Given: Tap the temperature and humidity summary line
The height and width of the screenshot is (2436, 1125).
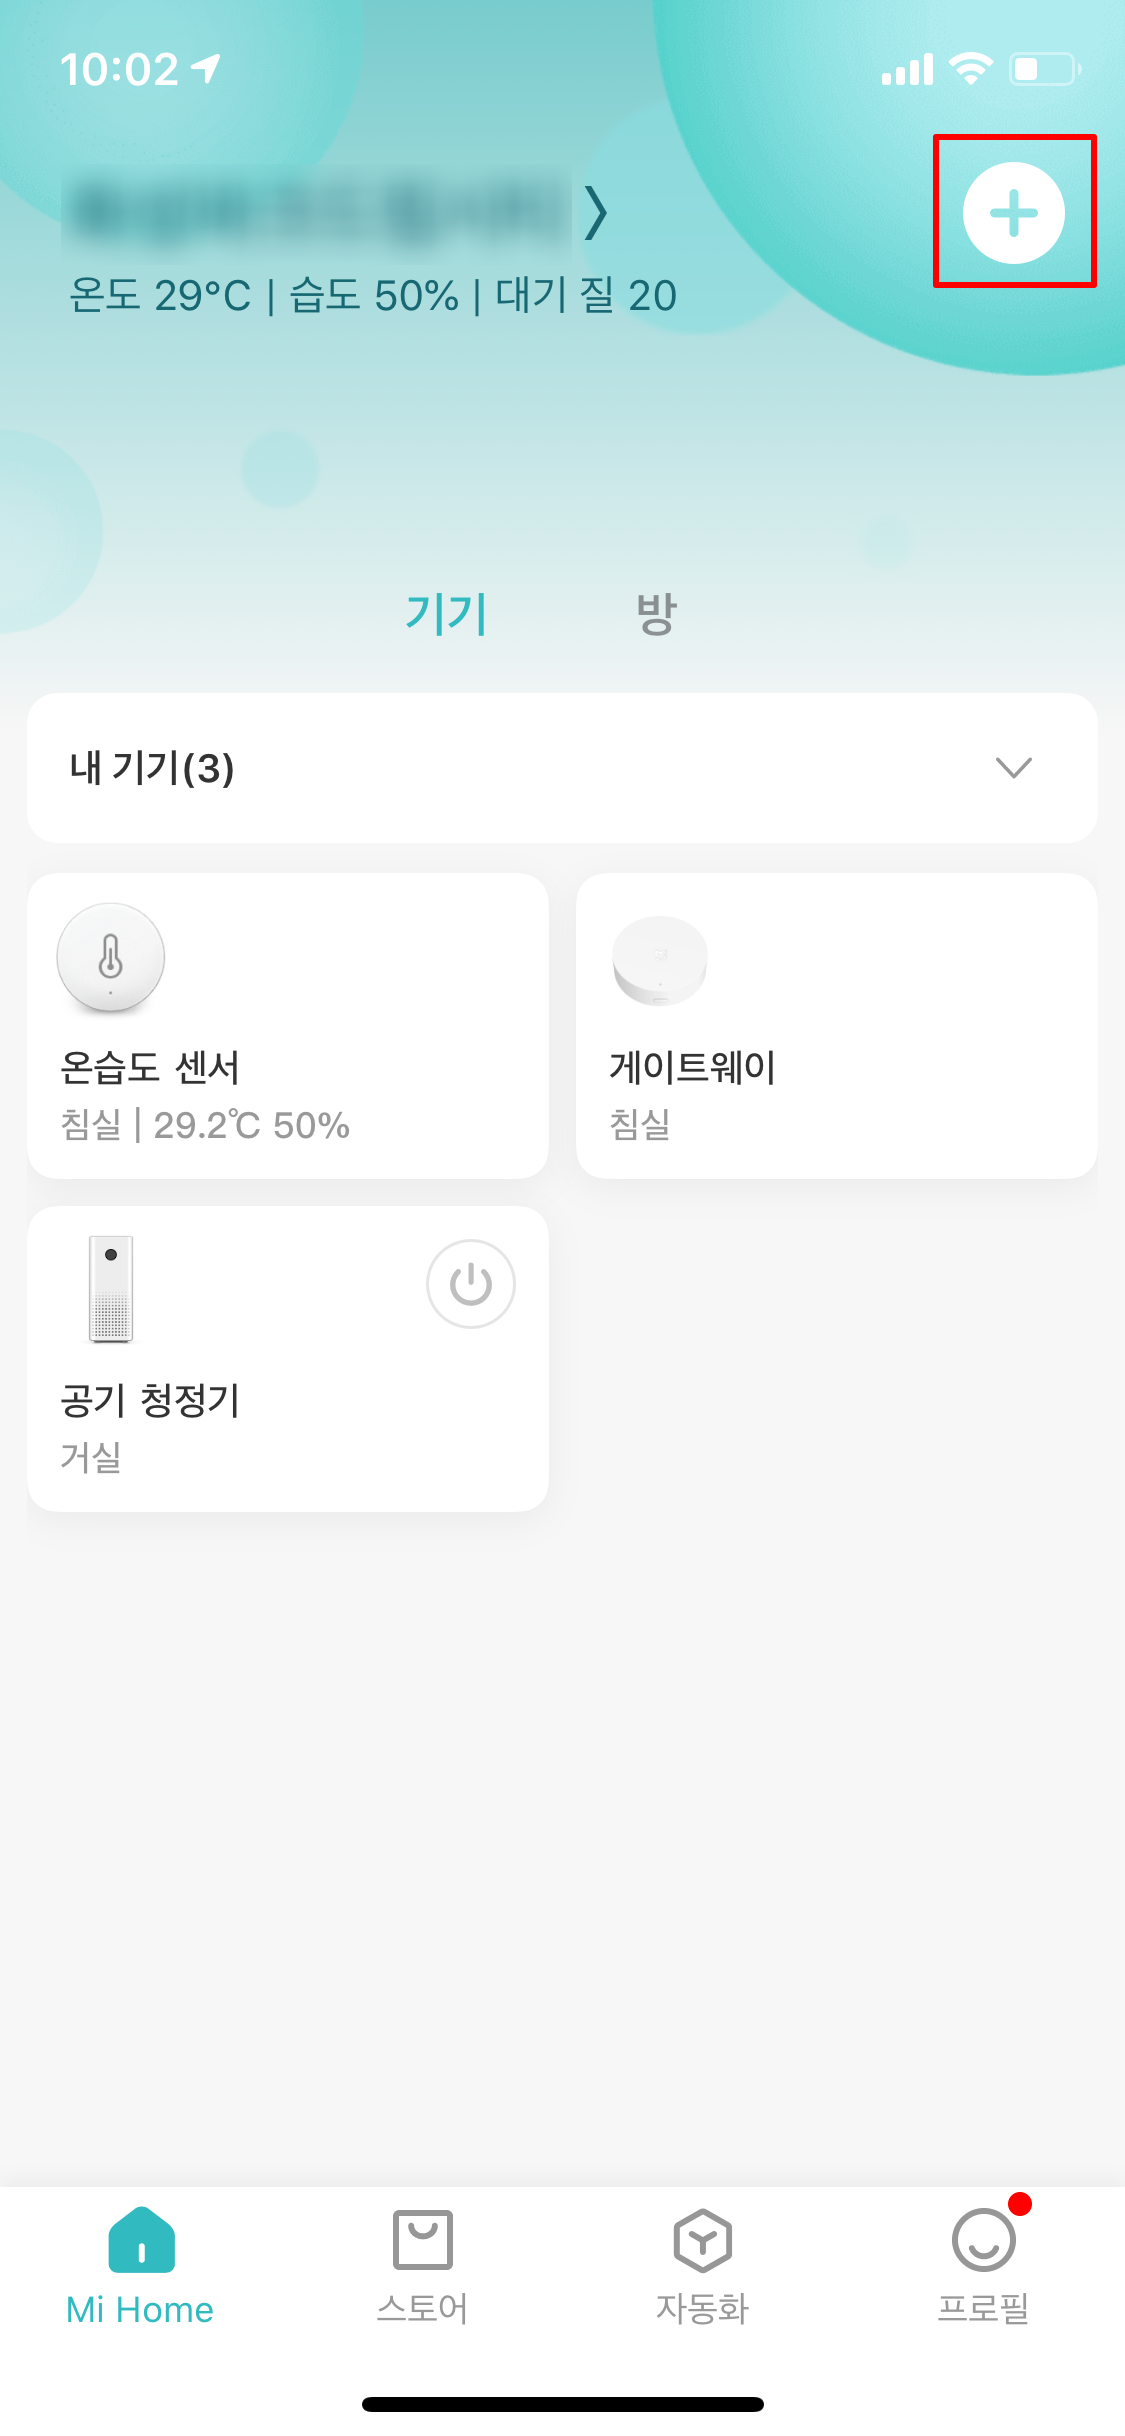Looking at the screenshot, I should [372, 296].
